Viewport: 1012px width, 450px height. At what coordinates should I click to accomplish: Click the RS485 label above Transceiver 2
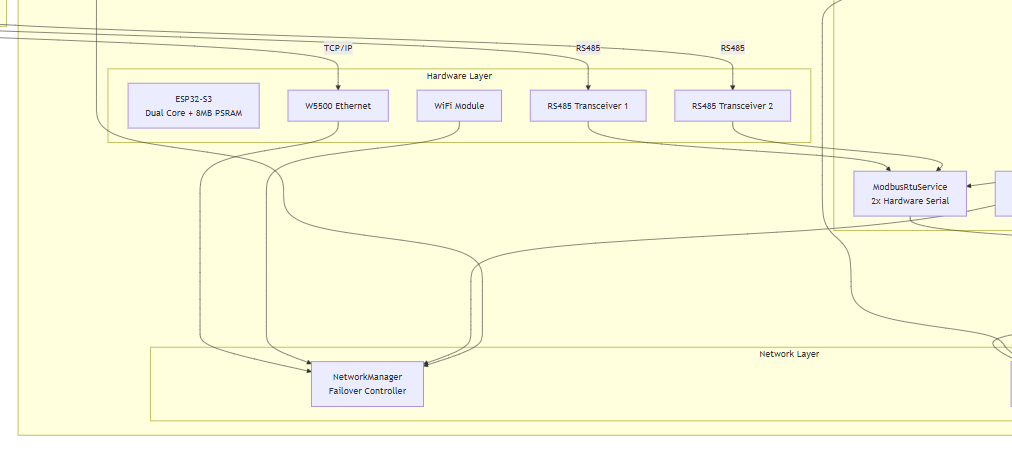733,48
